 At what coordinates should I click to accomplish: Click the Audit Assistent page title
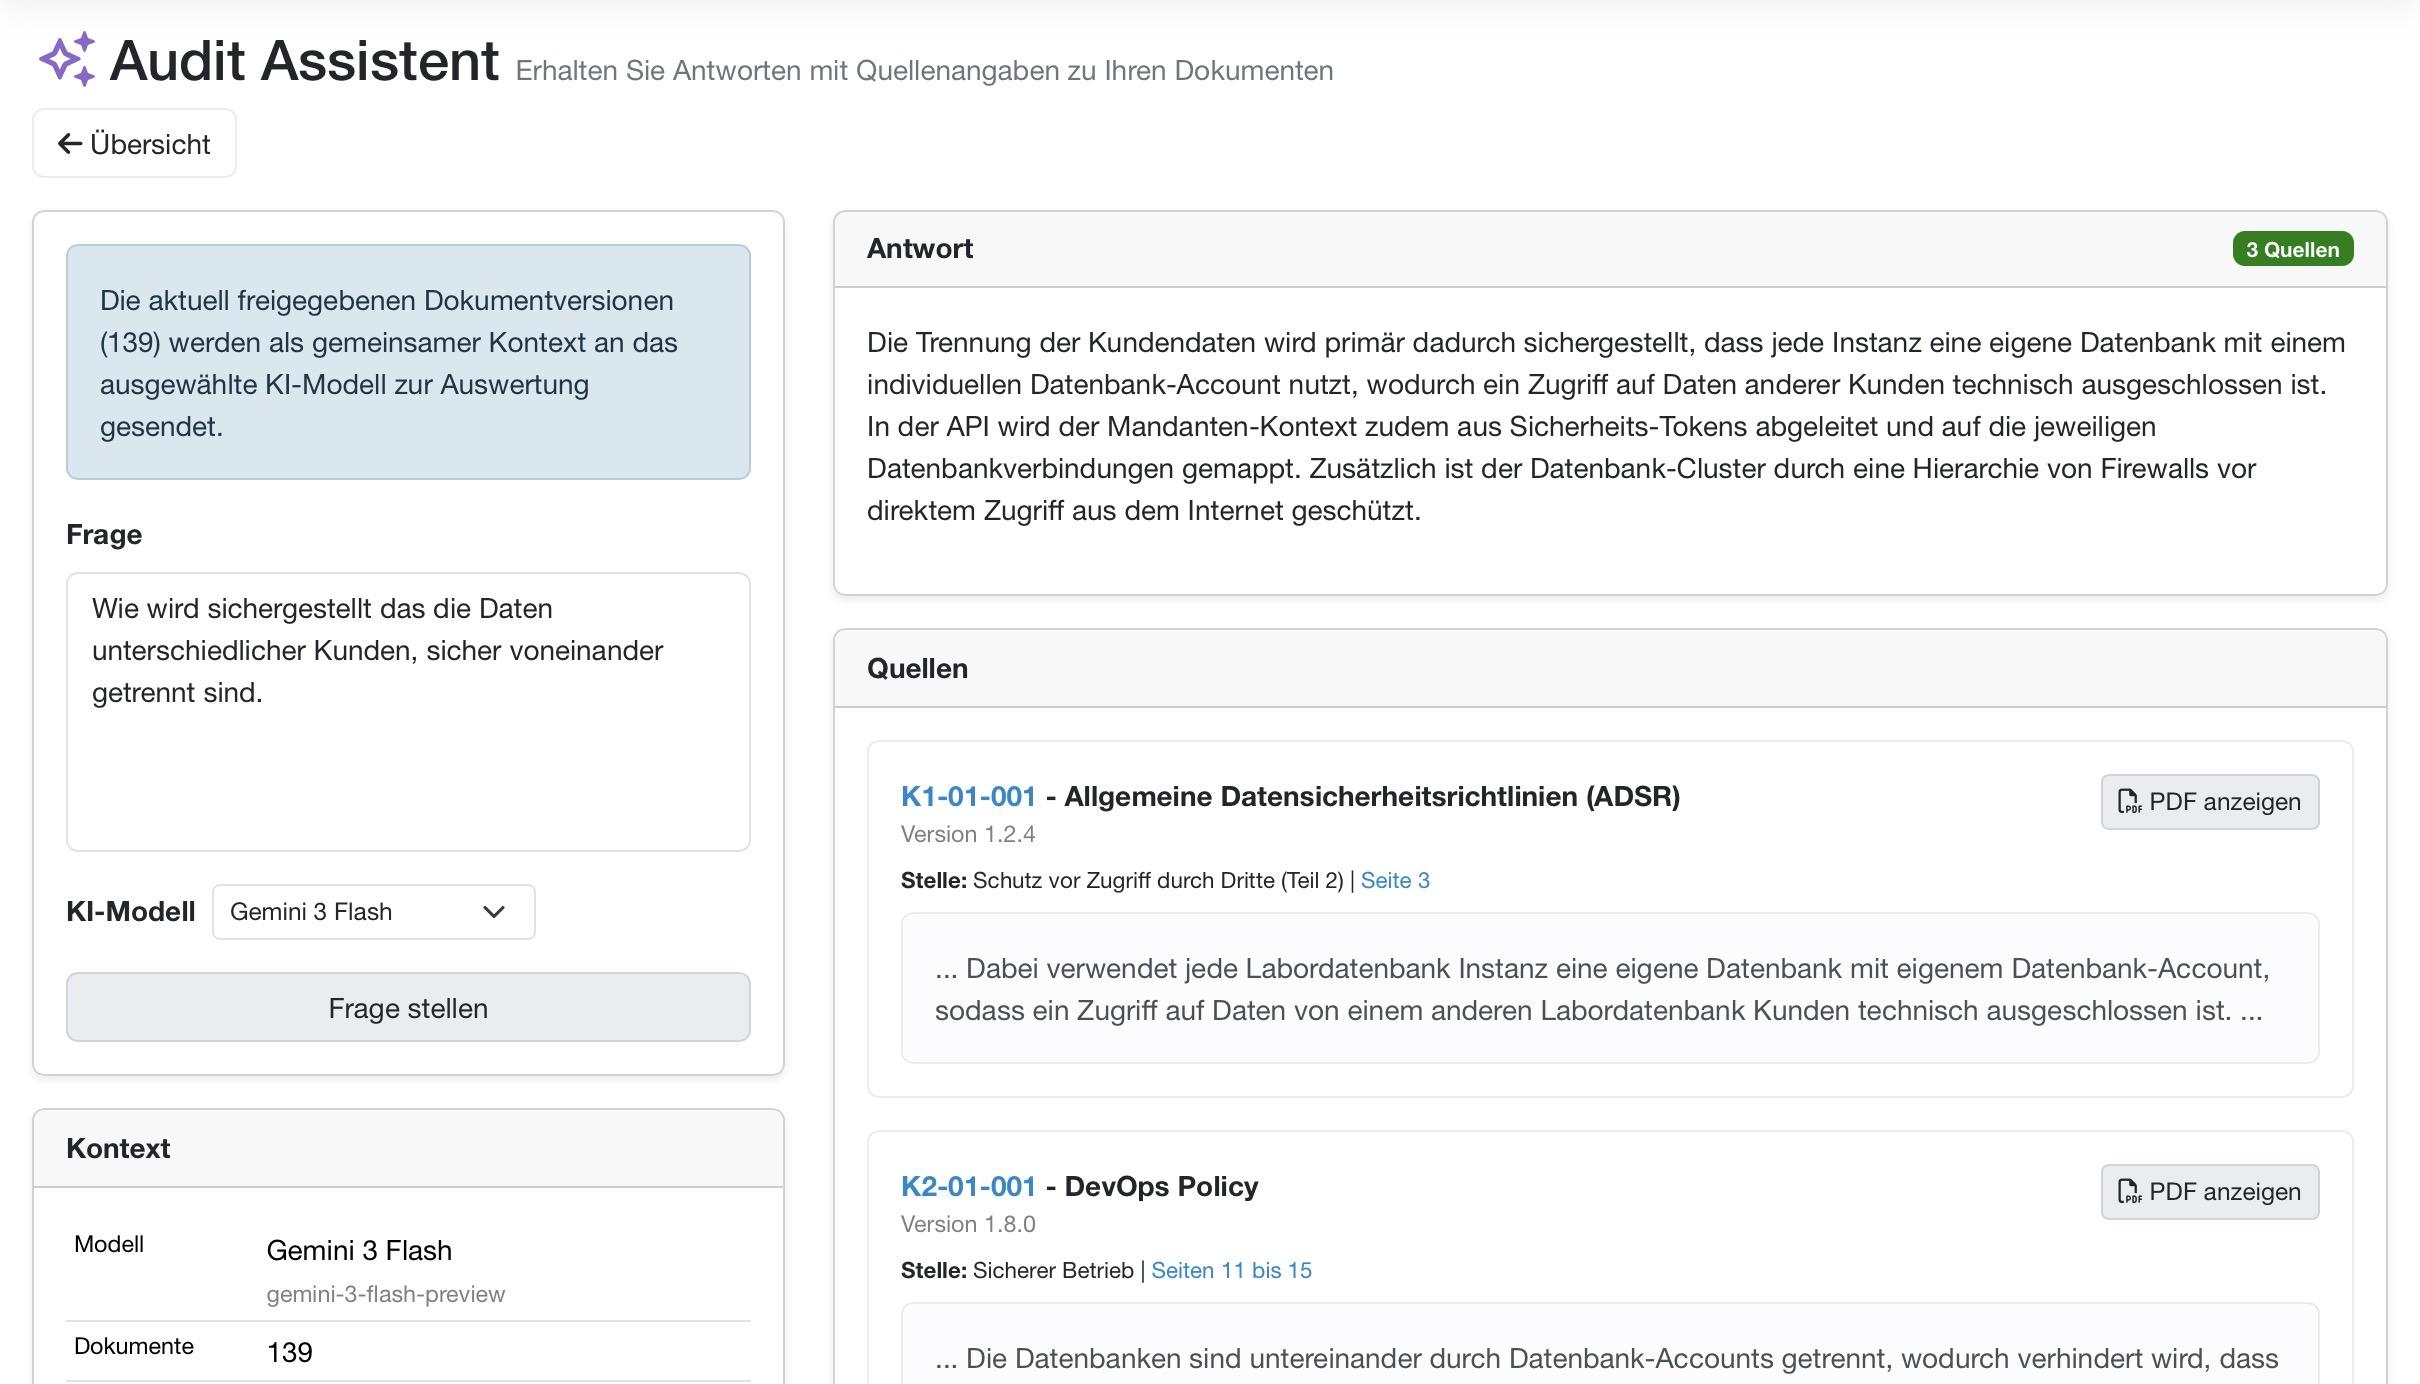[x=304, y=60]
